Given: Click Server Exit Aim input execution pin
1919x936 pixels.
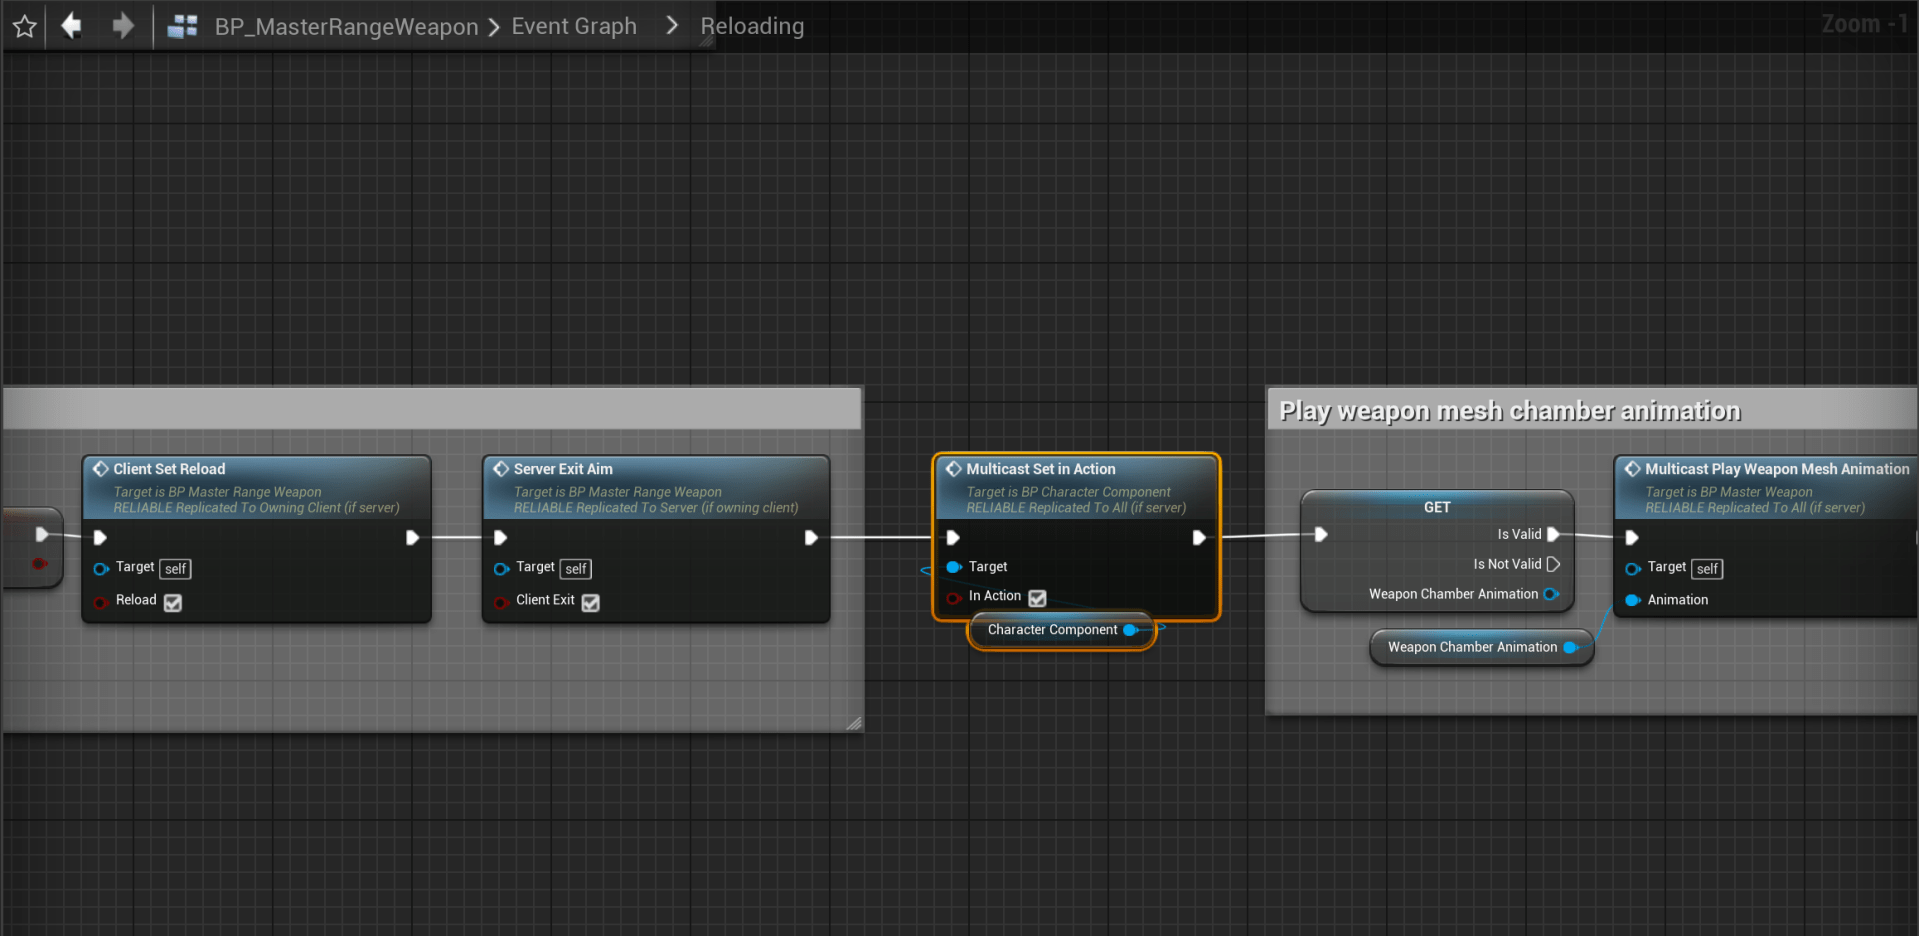Looking at the screenshot, I should click(501, 538).
